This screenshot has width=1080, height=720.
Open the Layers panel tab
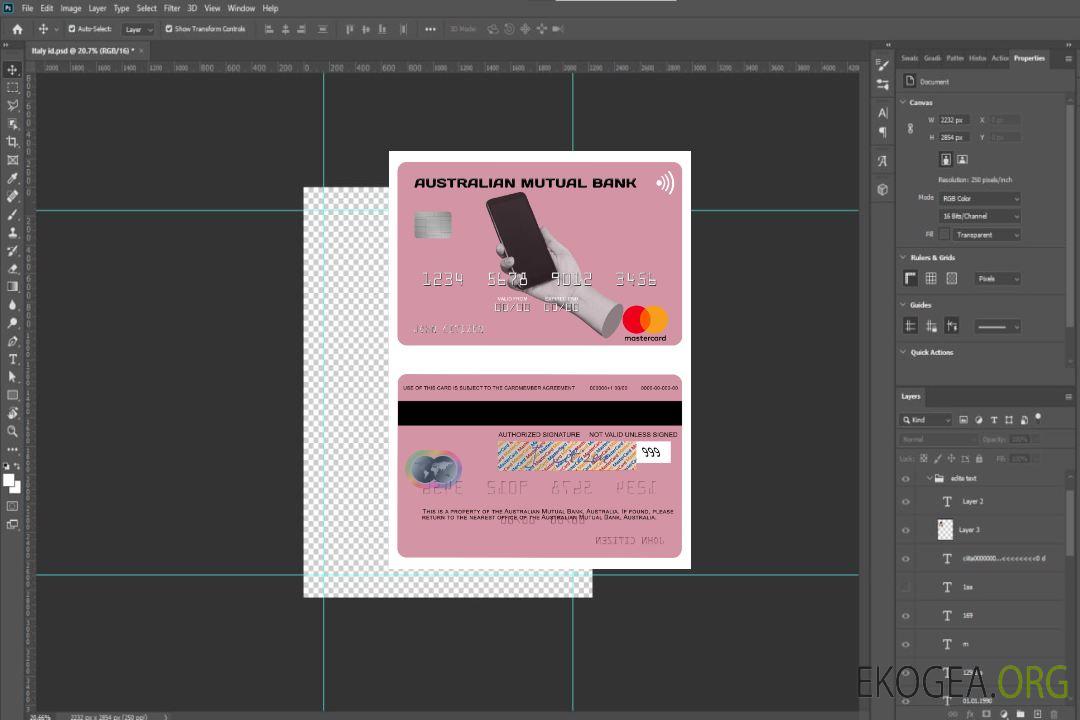[x=911, y=396]
